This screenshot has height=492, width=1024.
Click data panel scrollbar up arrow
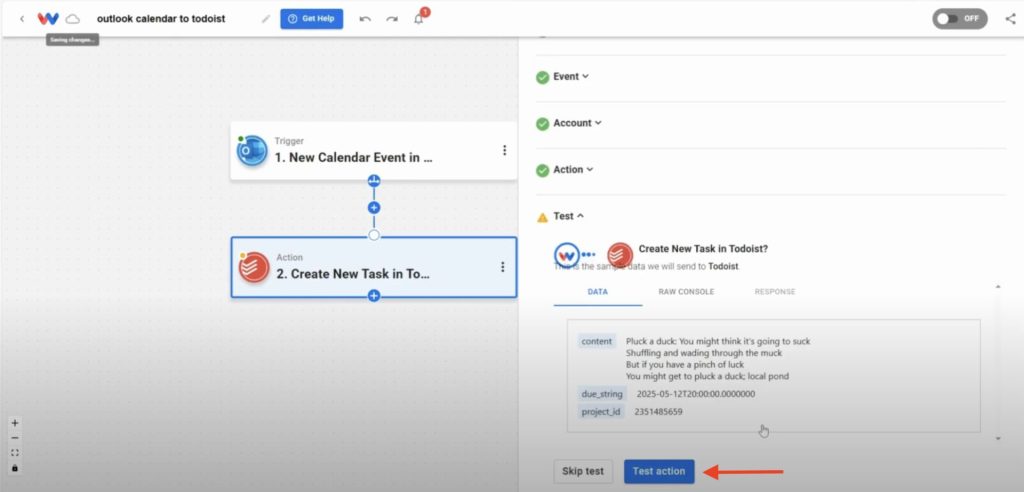click(997, 286)
